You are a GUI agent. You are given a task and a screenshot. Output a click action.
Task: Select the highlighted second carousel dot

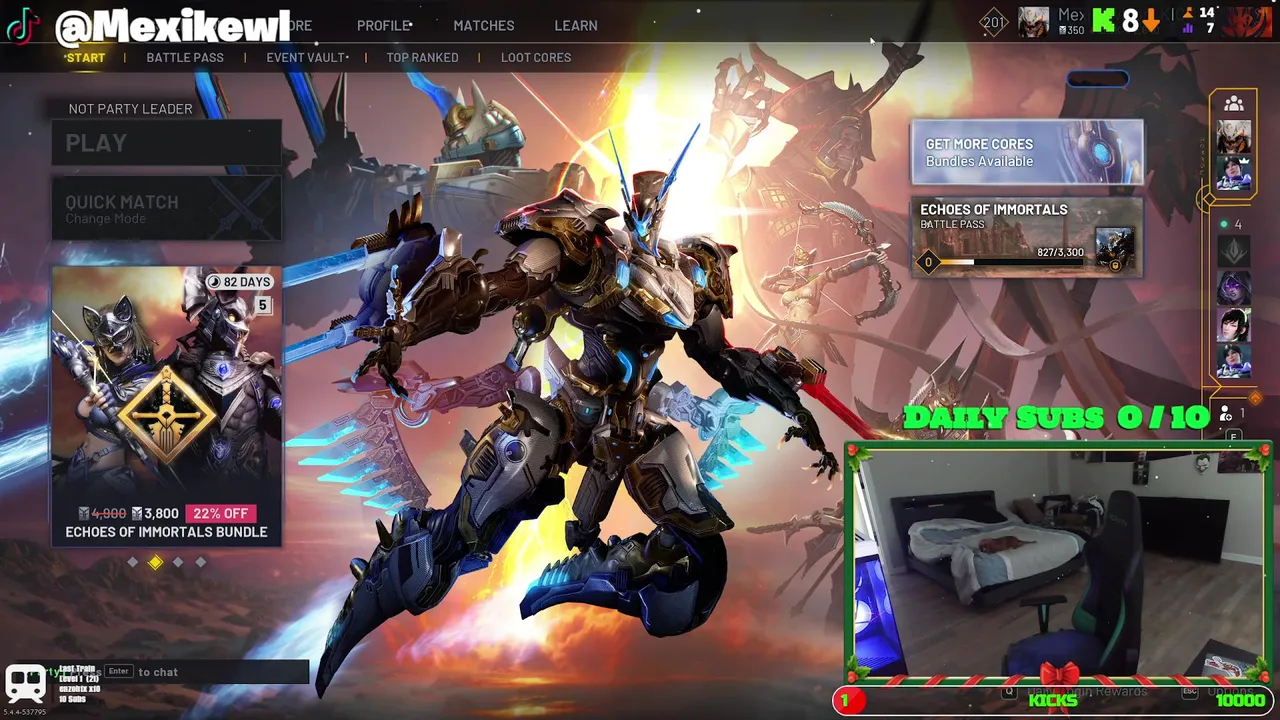(155, 562)
